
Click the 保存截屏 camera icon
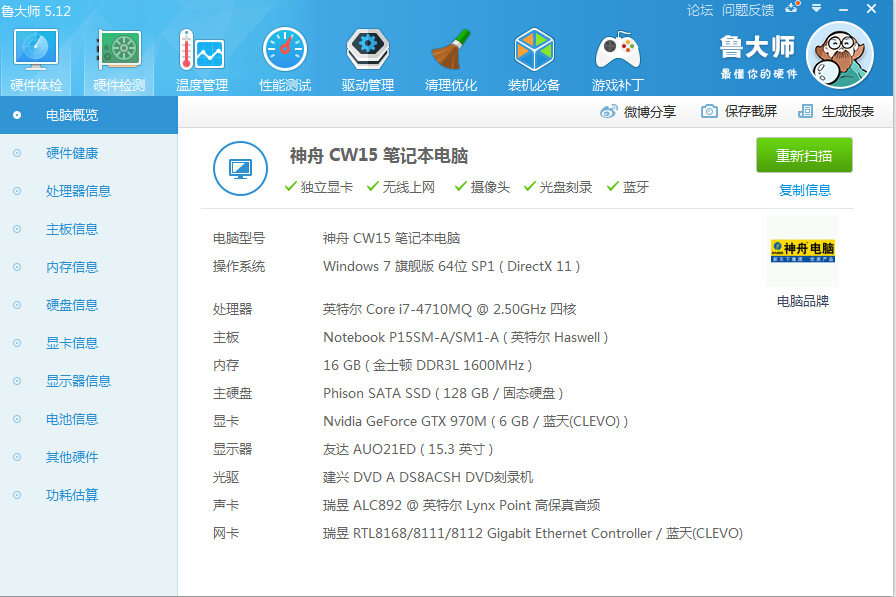709,111
